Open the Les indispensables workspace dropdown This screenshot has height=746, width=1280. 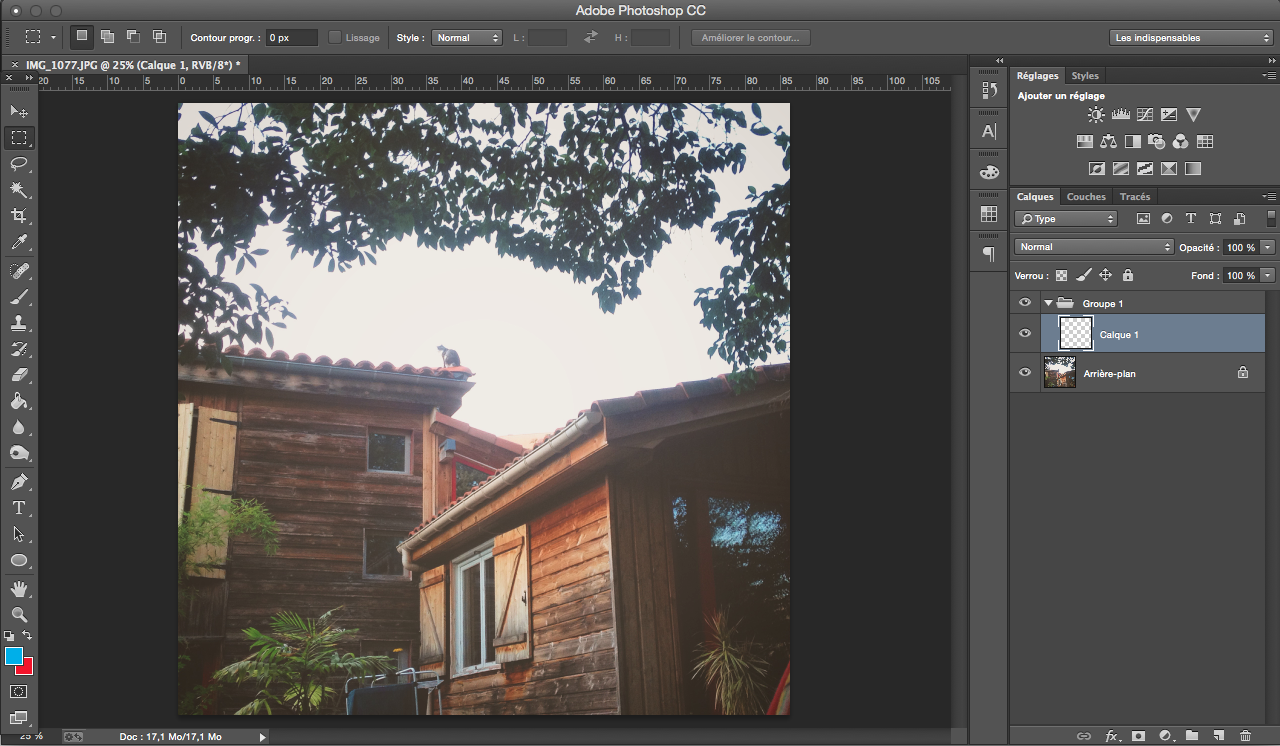[1191, 38]
